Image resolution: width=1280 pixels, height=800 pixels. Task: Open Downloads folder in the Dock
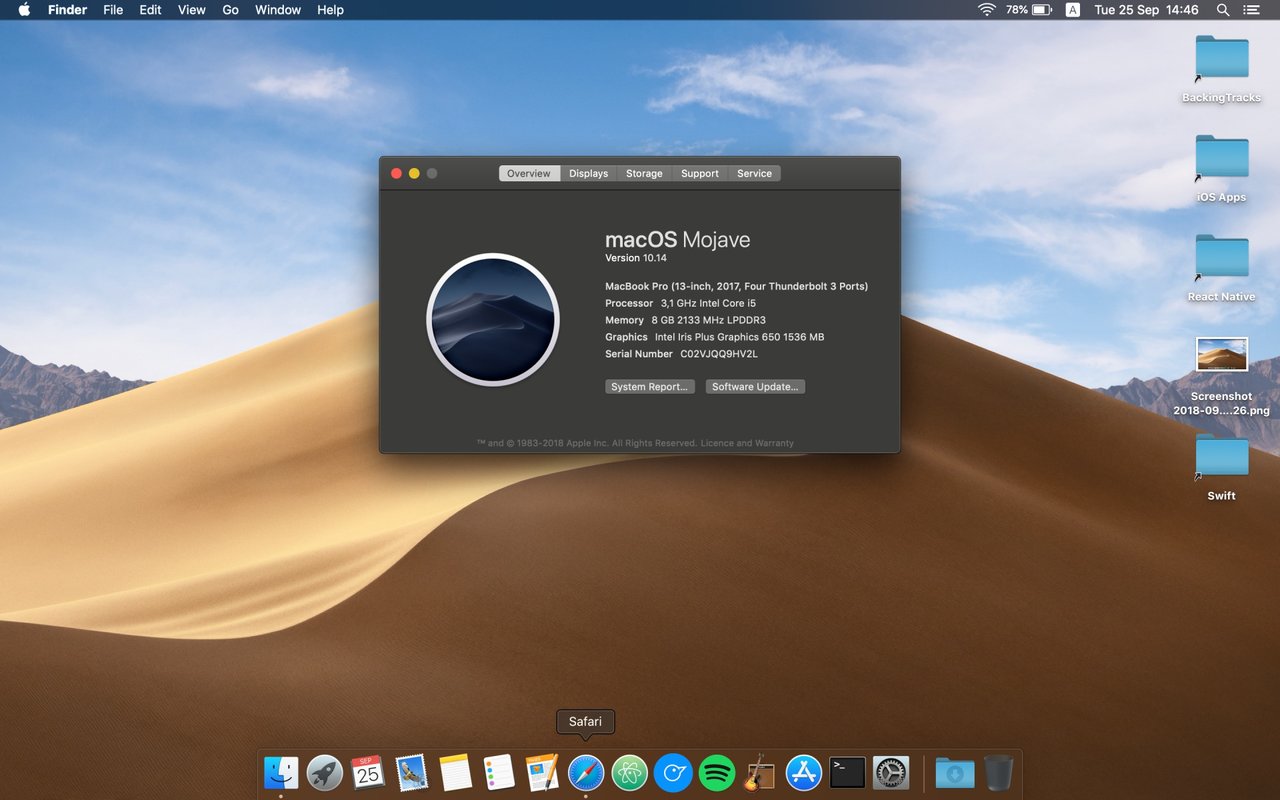955,772
